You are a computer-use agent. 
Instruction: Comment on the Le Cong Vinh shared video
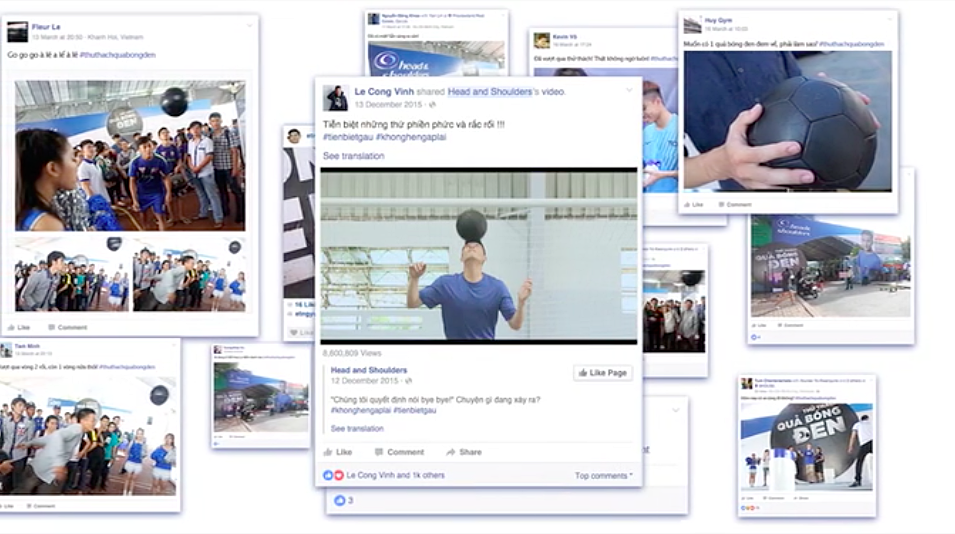400,452
